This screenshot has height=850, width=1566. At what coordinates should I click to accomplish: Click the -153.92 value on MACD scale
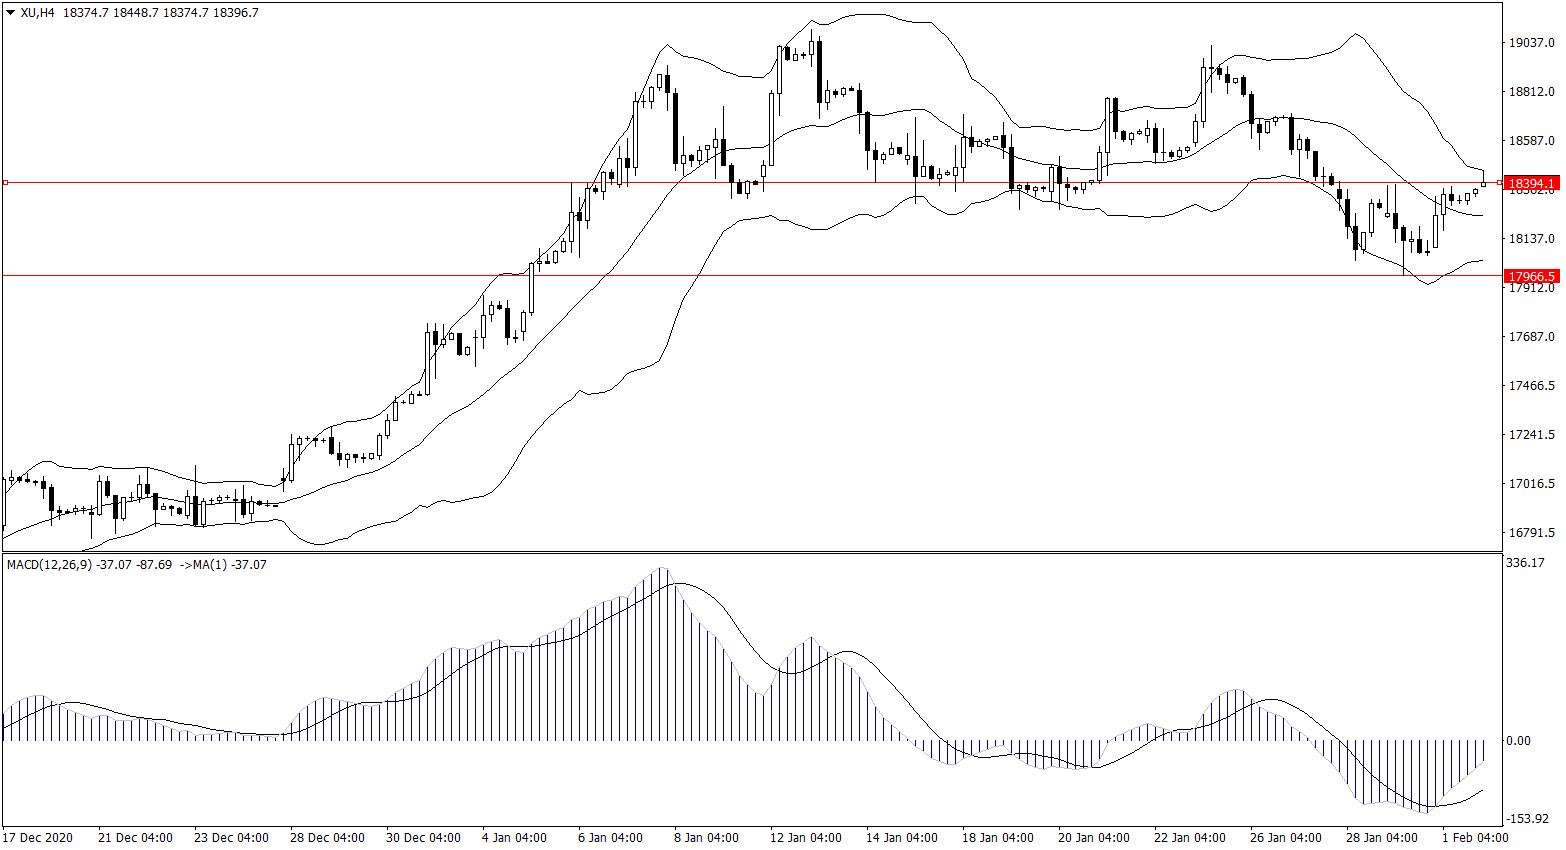click(x=1526, y=819)
